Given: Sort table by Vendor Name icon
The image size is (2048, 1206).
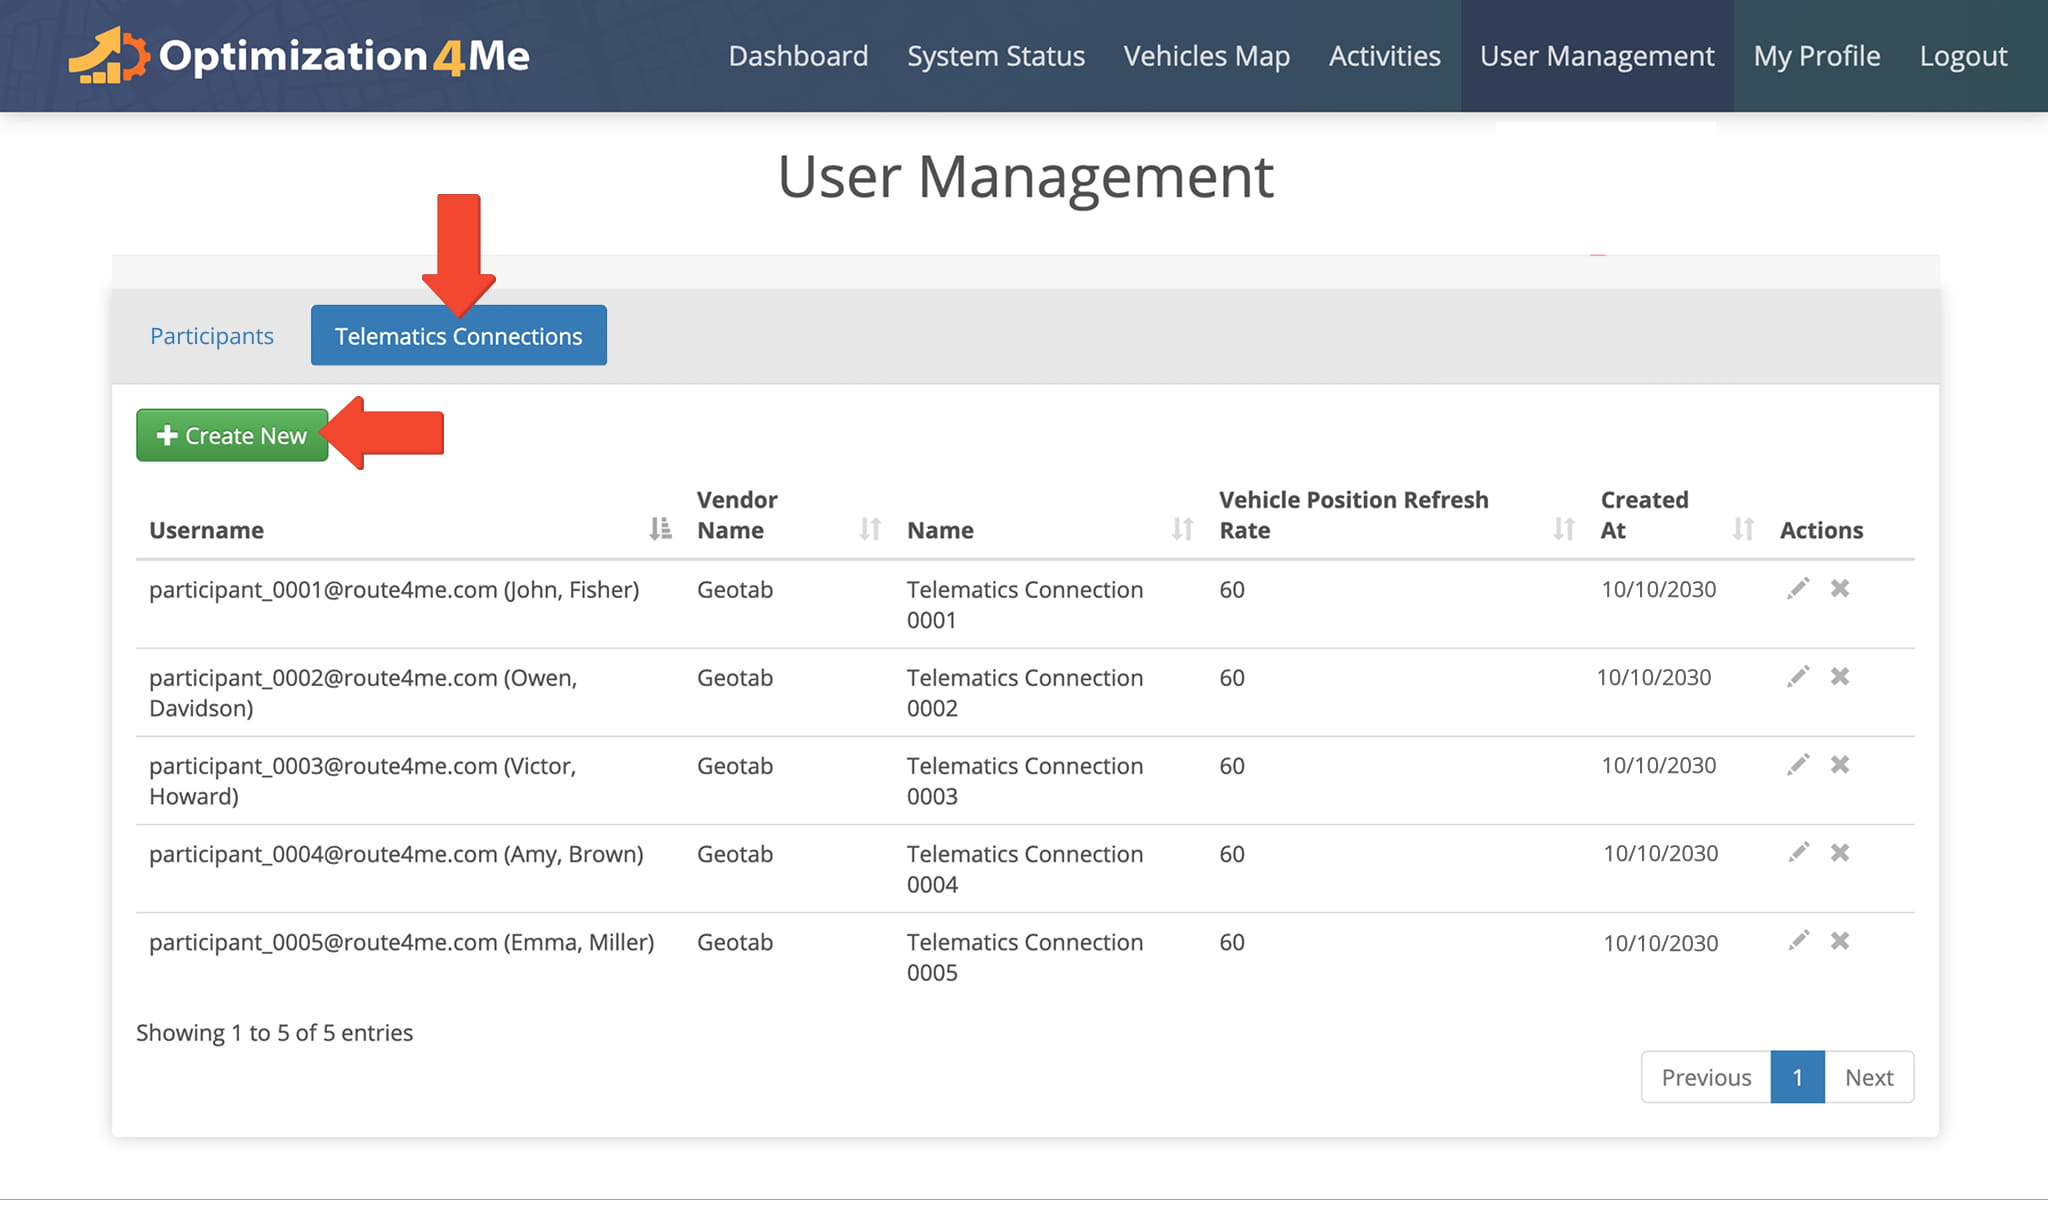Looking at the screenshot, I should pyautogui.click(x=870, y=529).
